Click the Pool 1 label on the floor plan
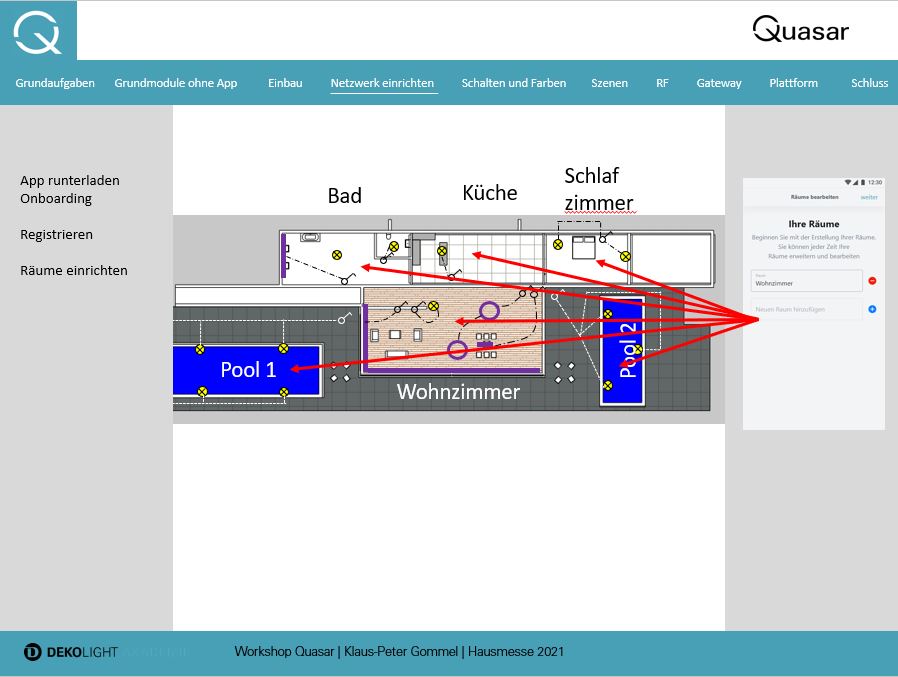The height and width of the screenshot is (677, 898). pos(249,370)
